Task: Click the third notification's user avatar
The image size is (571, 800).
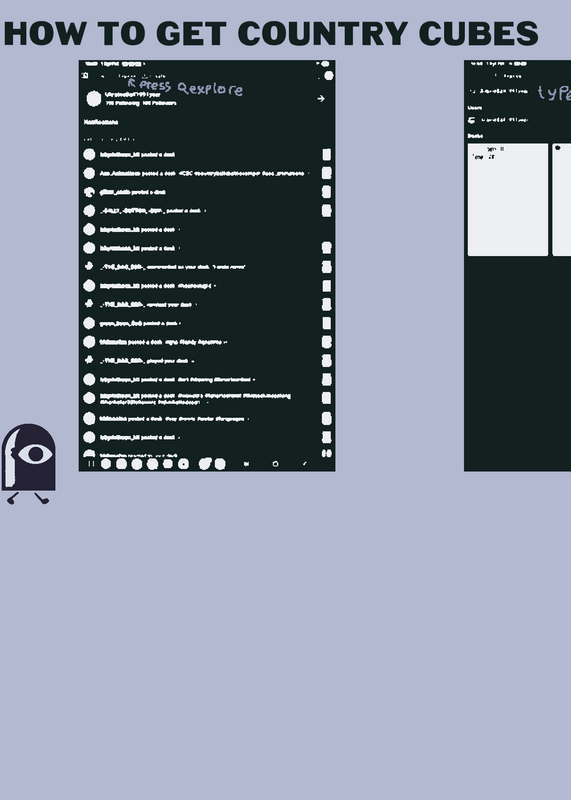Action: click(x=89, y=192)
